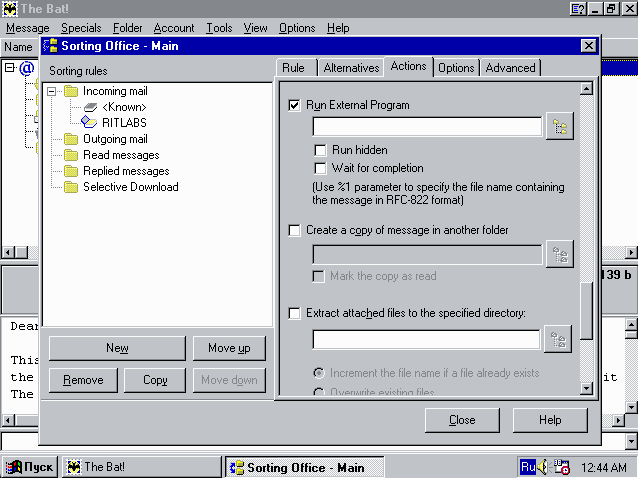Enable the Run hidden option

(320, 150)
